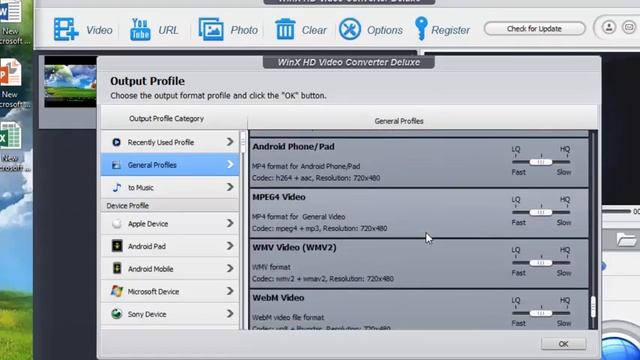Click the URL toolbar label
This screenshot has height=360, width=640.
pos(168,30)
